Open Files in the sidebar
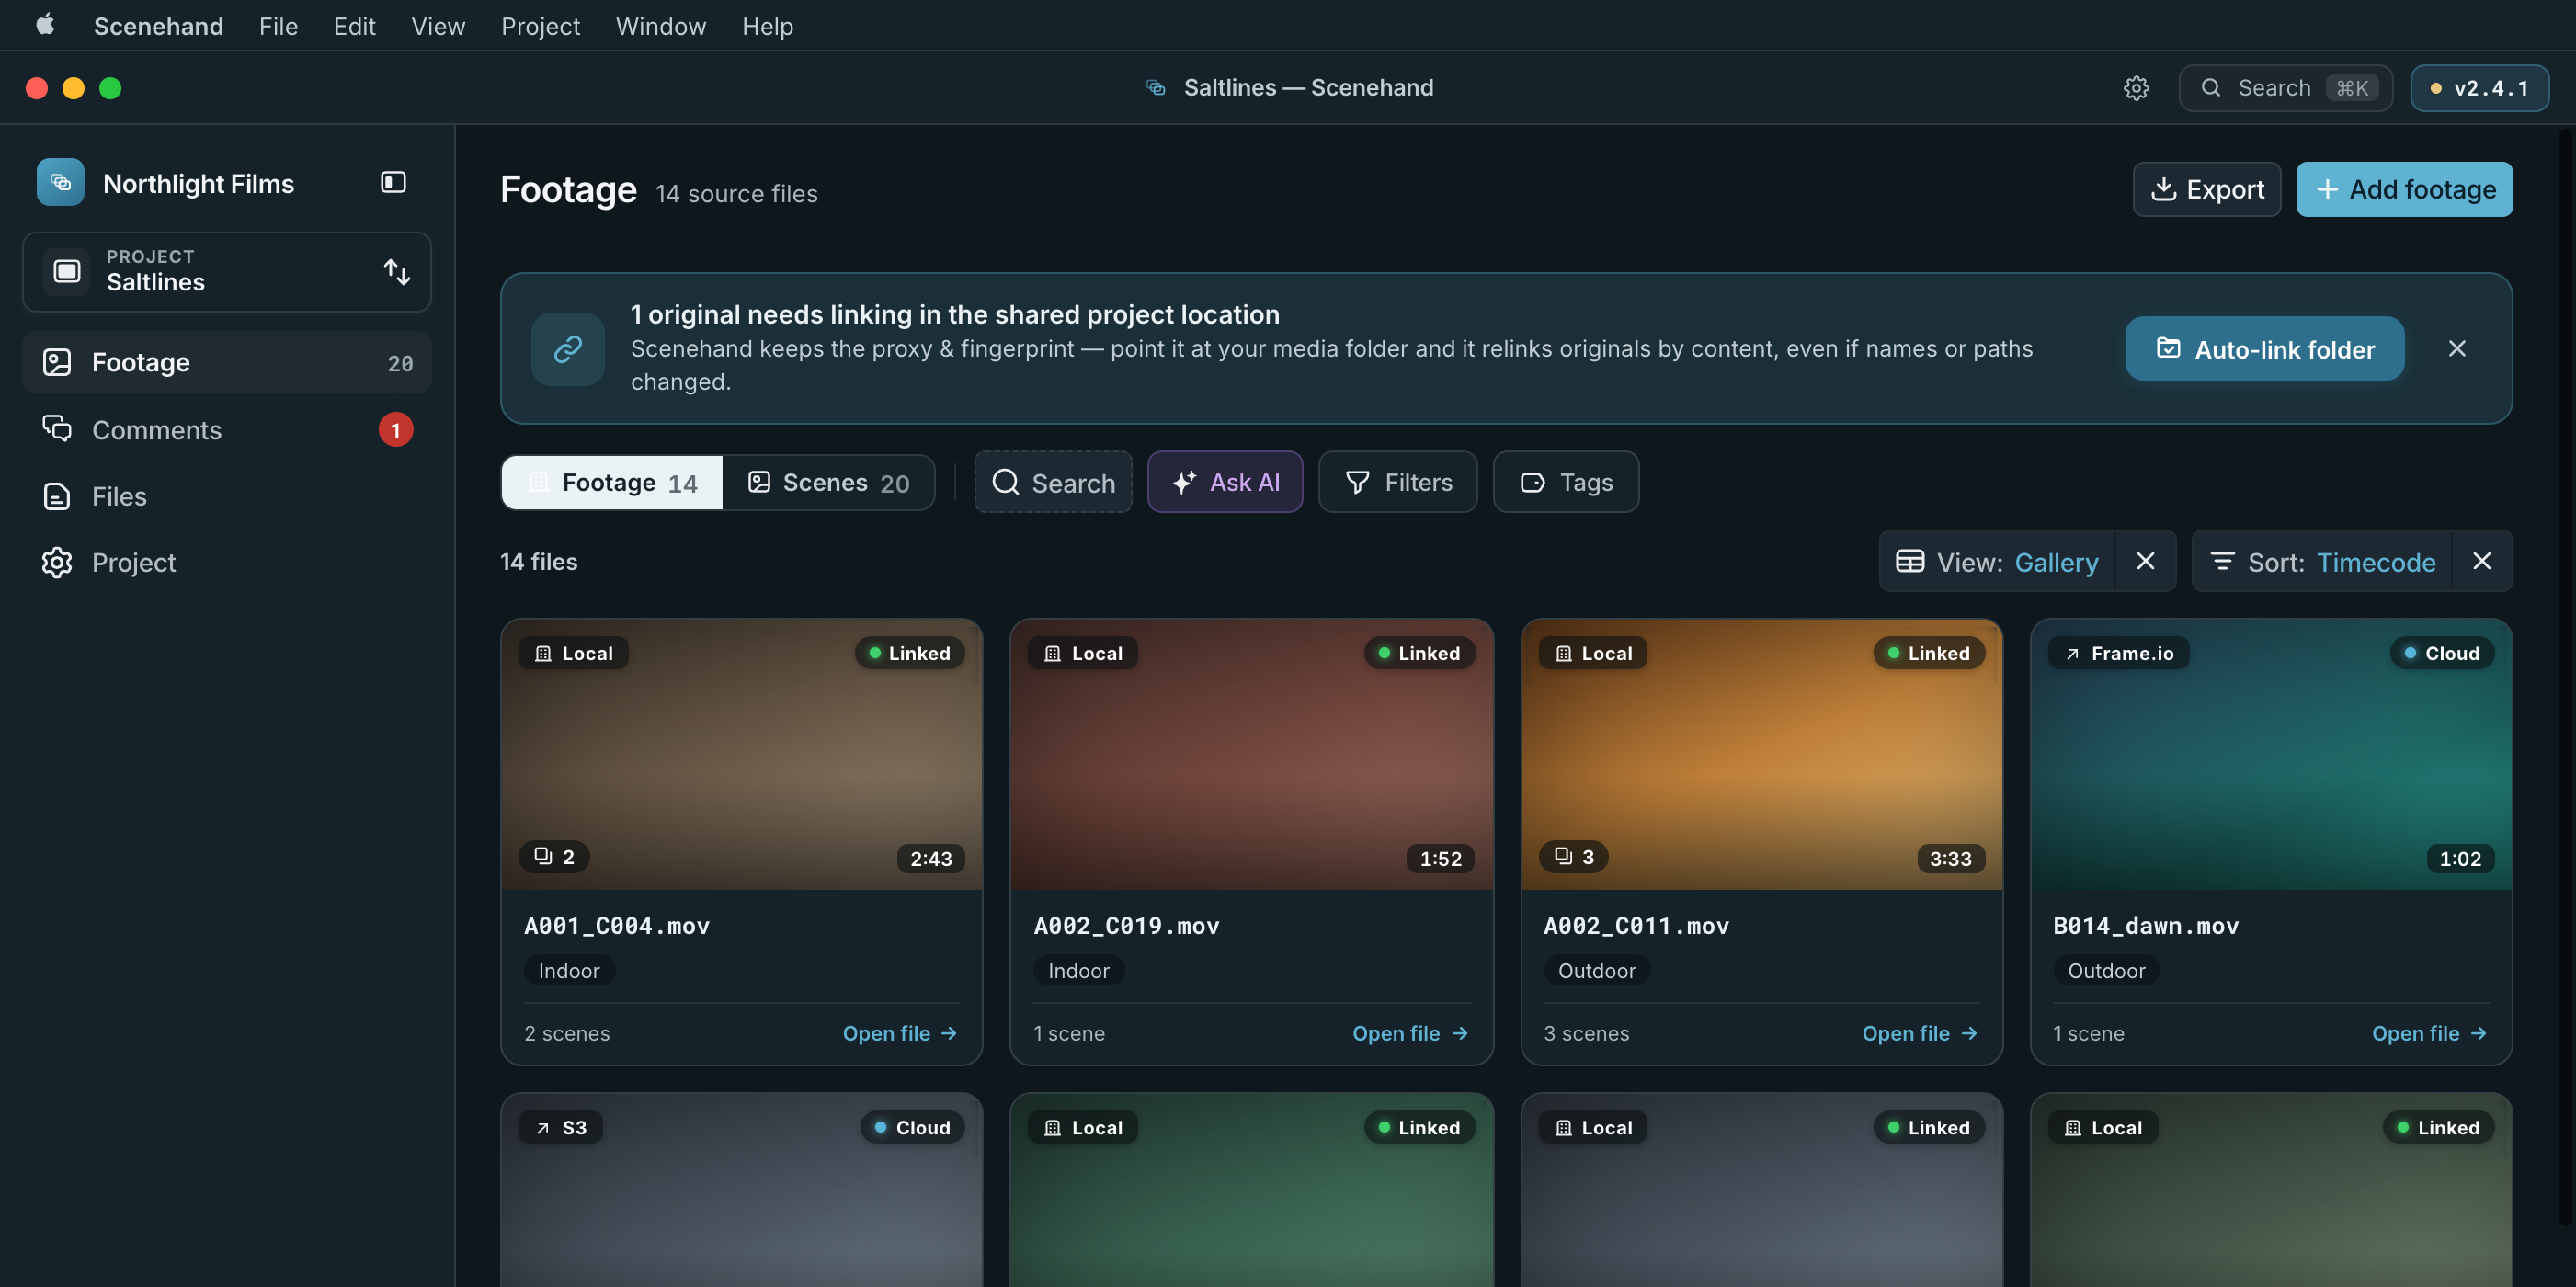Image resolution: width=2576 pixels, height=1287 pixels. pos(227,496)
